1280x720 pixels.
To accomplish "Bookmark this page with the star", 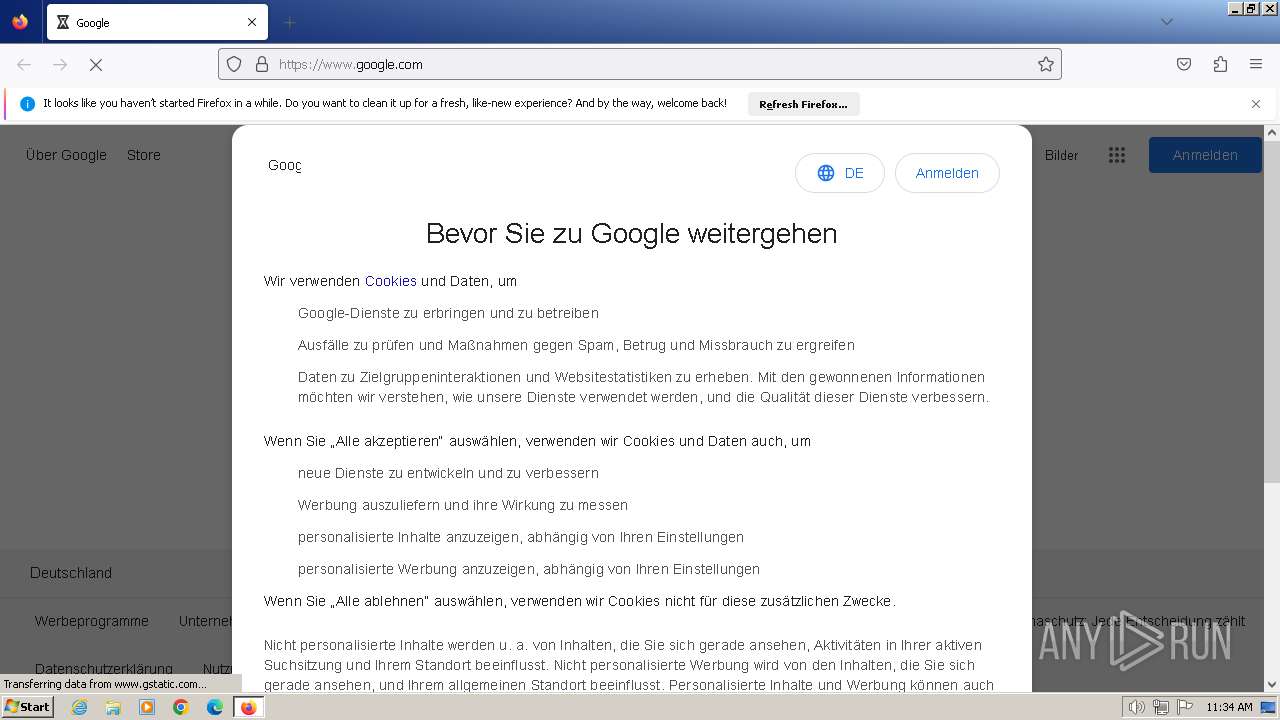I will [x=1046, y=64].
